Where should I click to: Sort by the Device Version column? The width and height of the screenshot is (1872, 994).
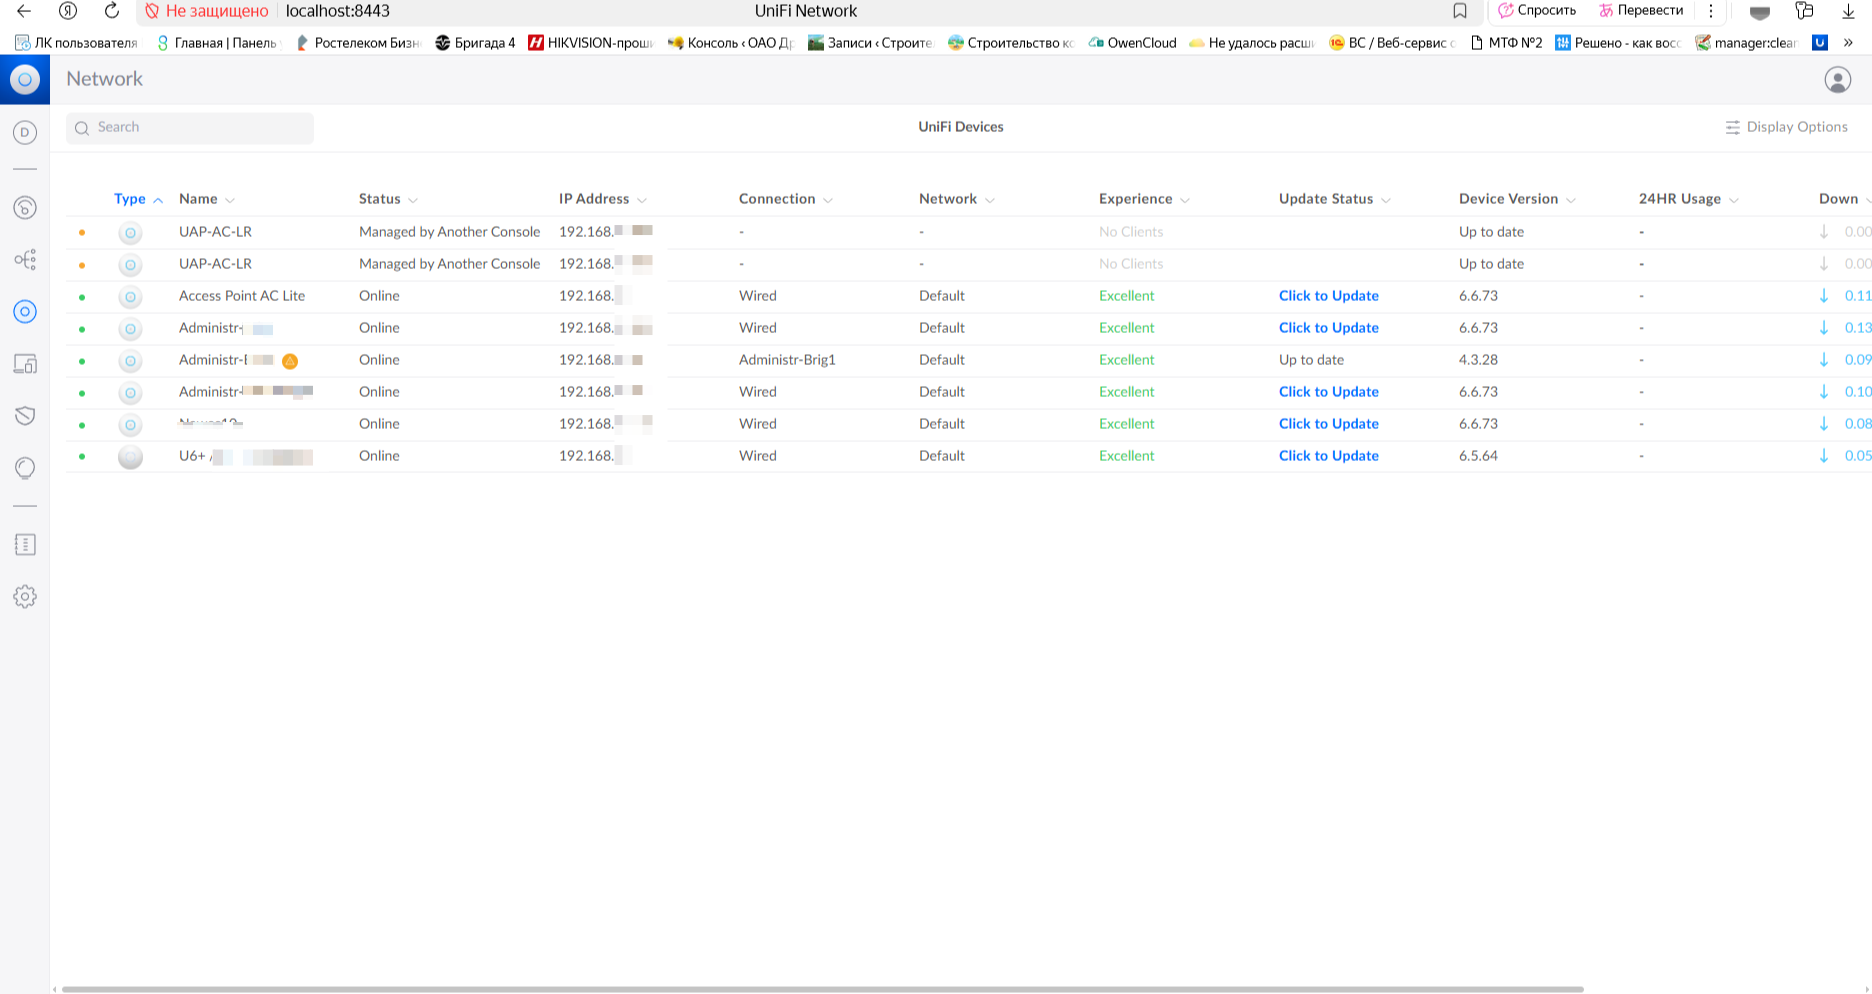[1508, 199]
